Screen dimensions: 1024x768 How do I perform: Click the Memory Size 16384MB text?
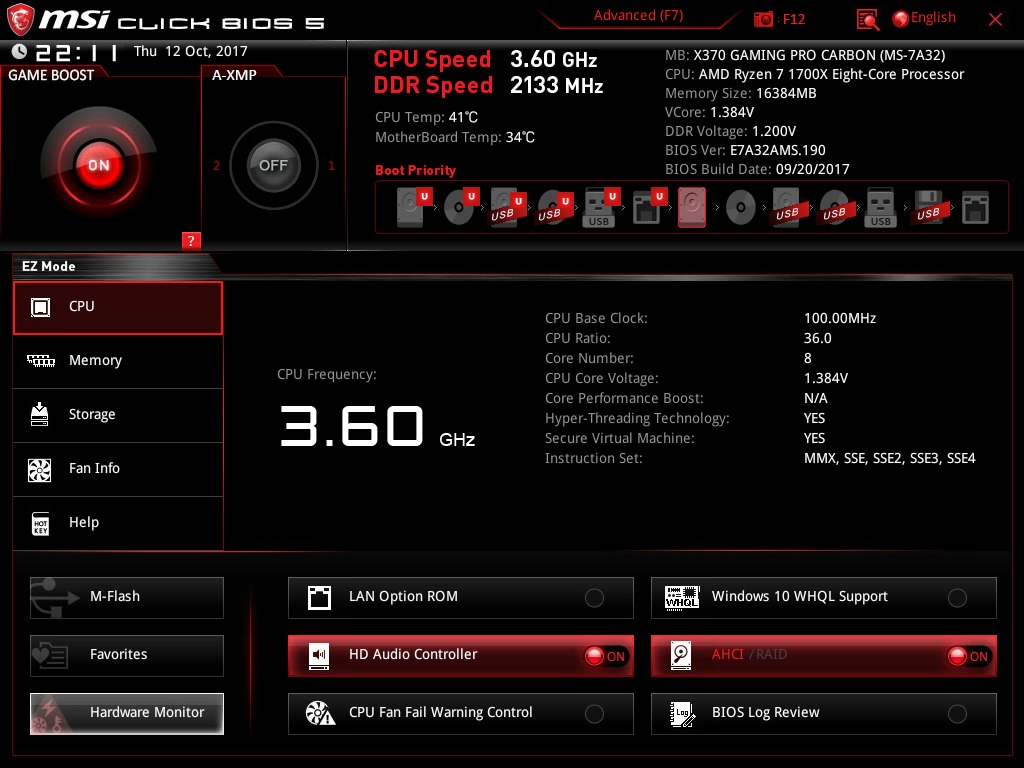coord(741,93)
